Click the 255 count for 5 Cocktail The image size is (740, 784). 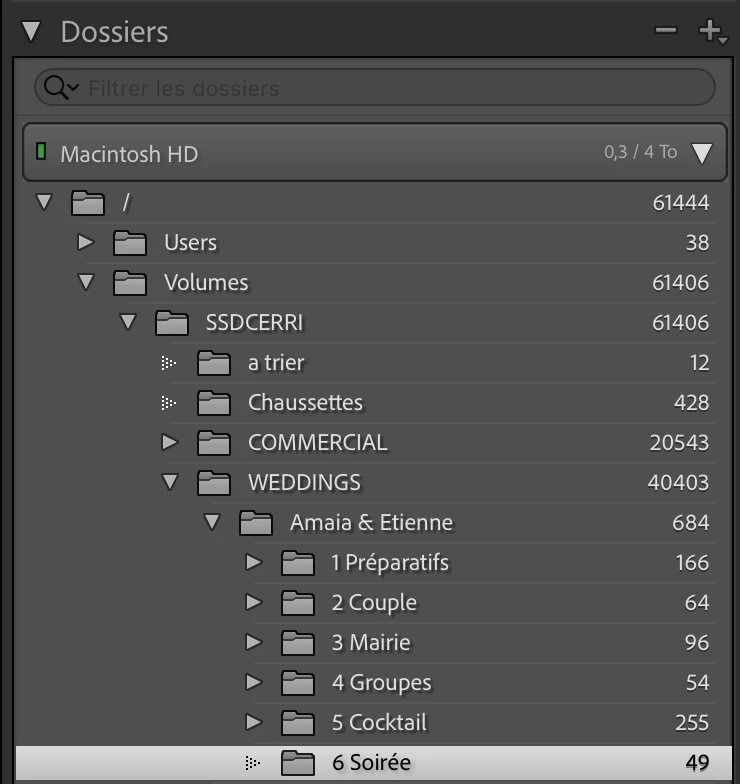(x=692, y=722)
